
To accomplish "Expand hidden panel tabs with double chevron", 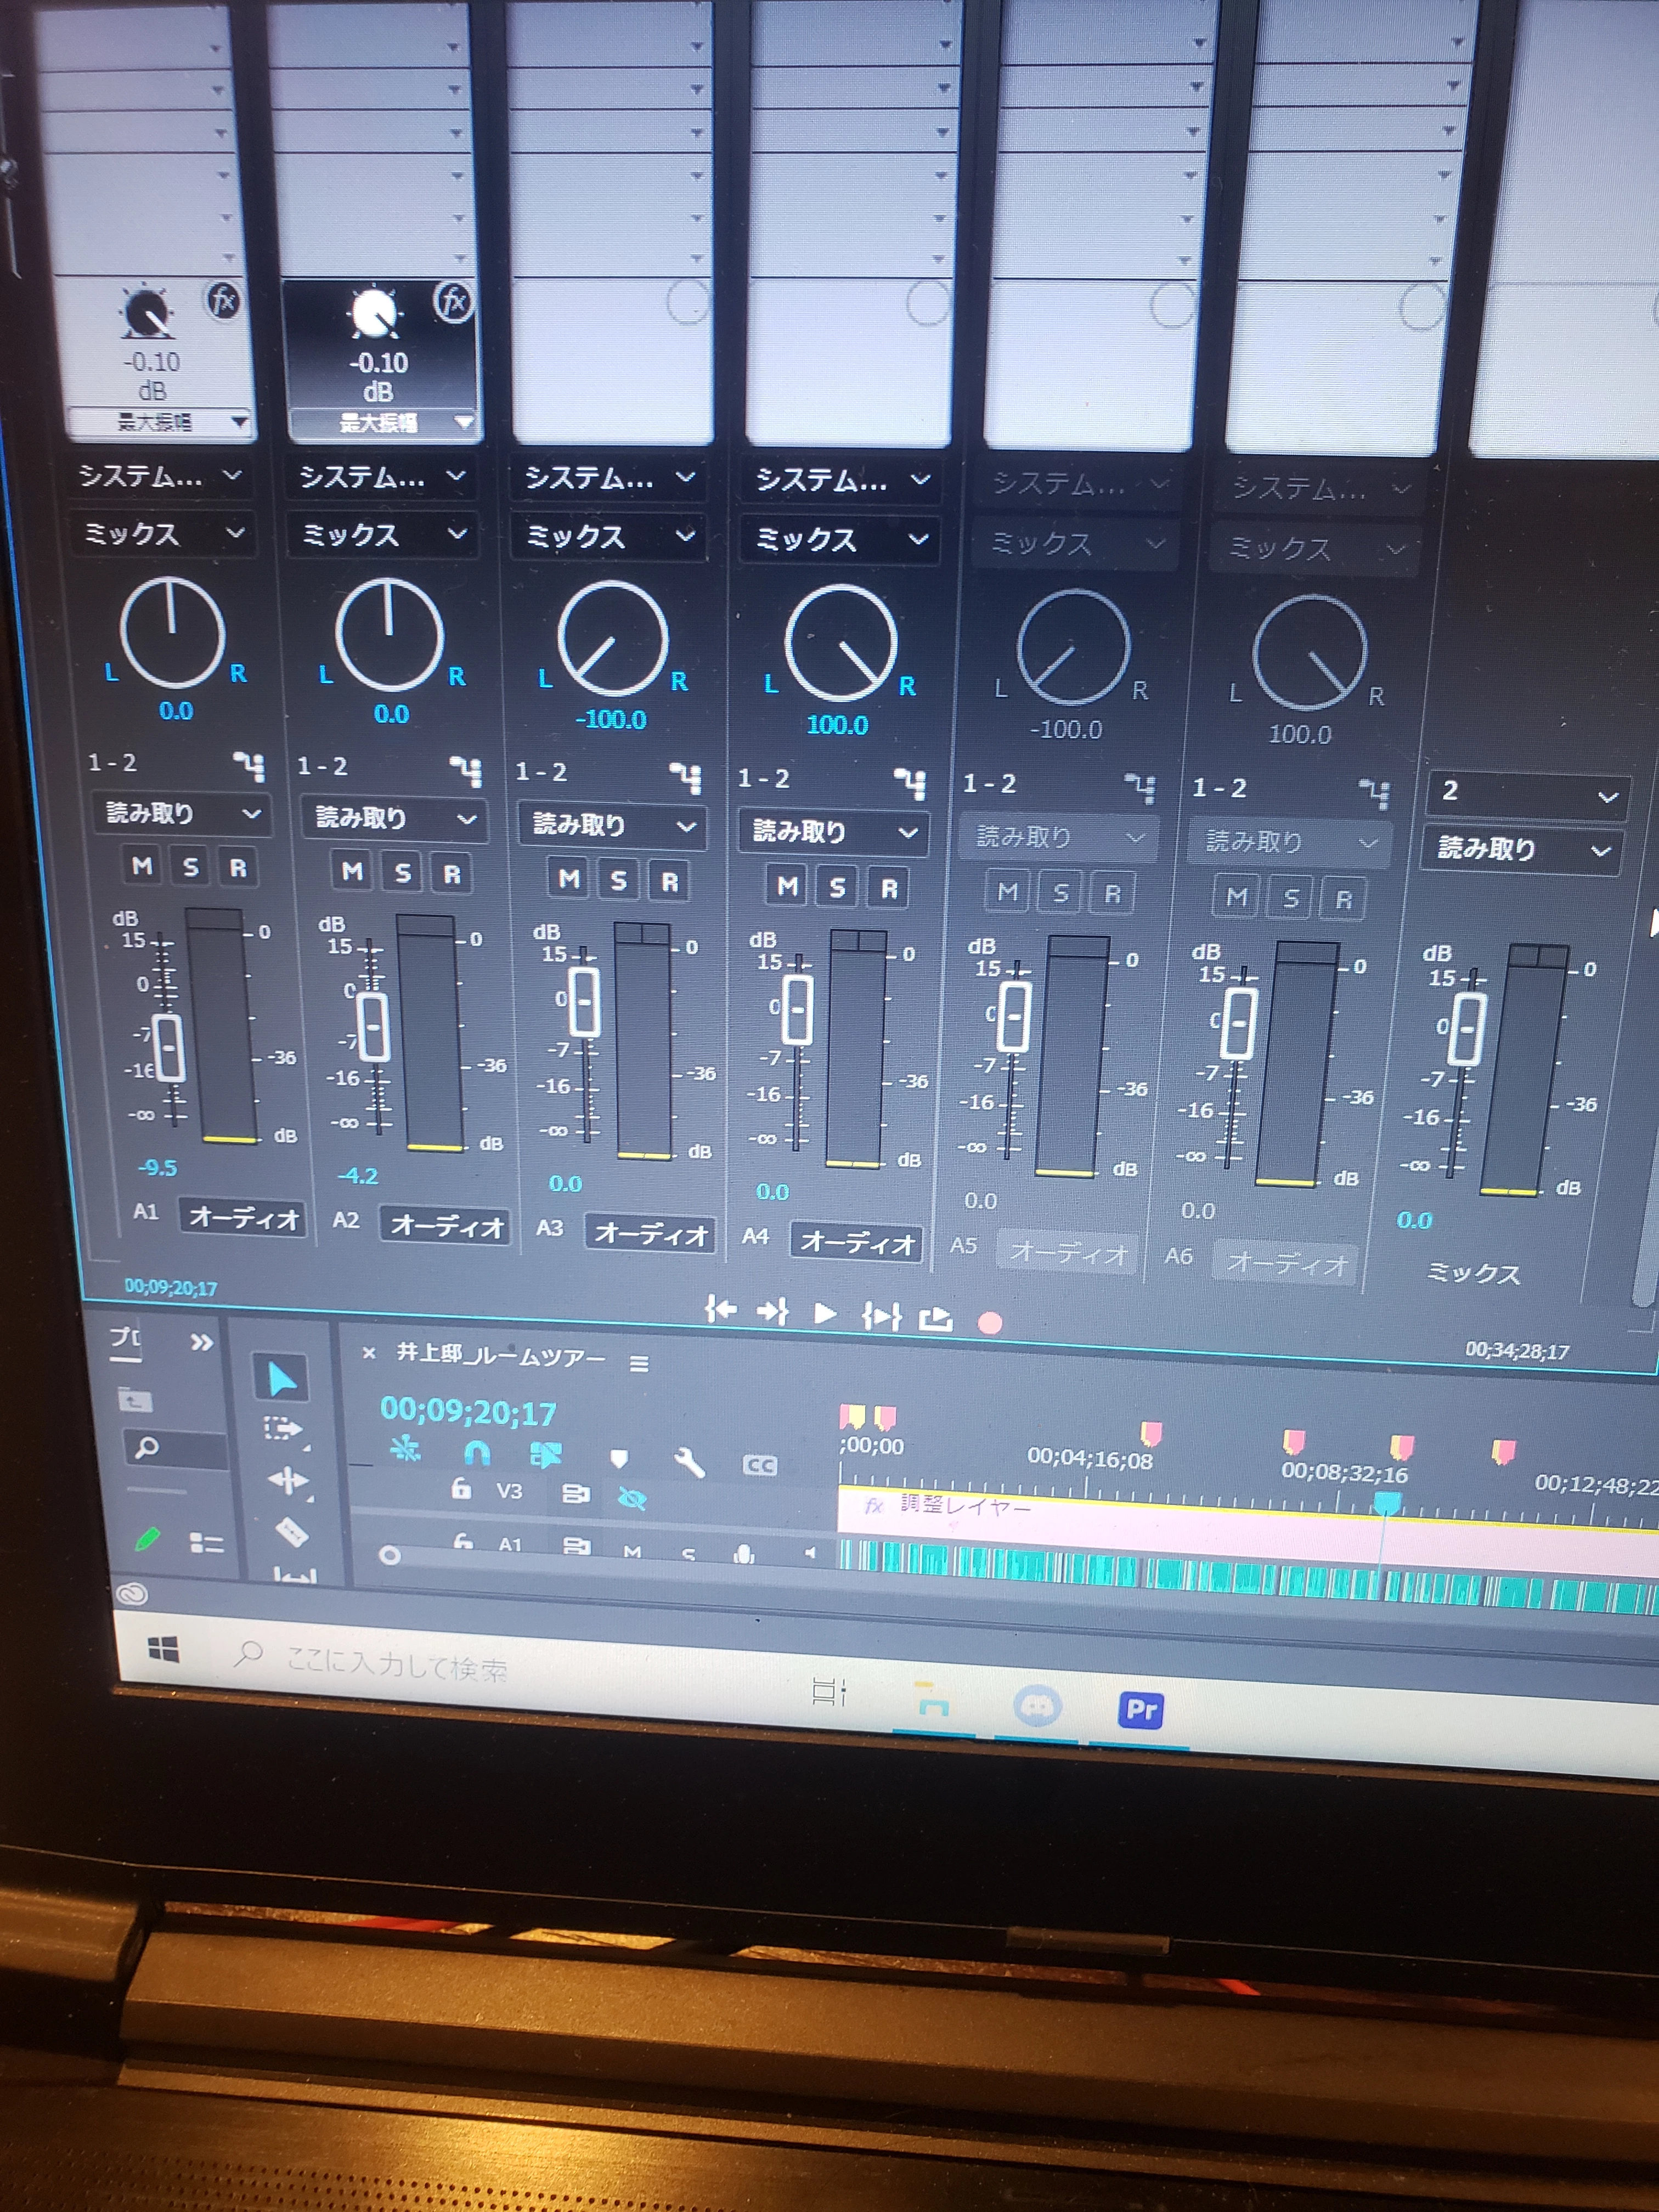I will (201, 1342).
